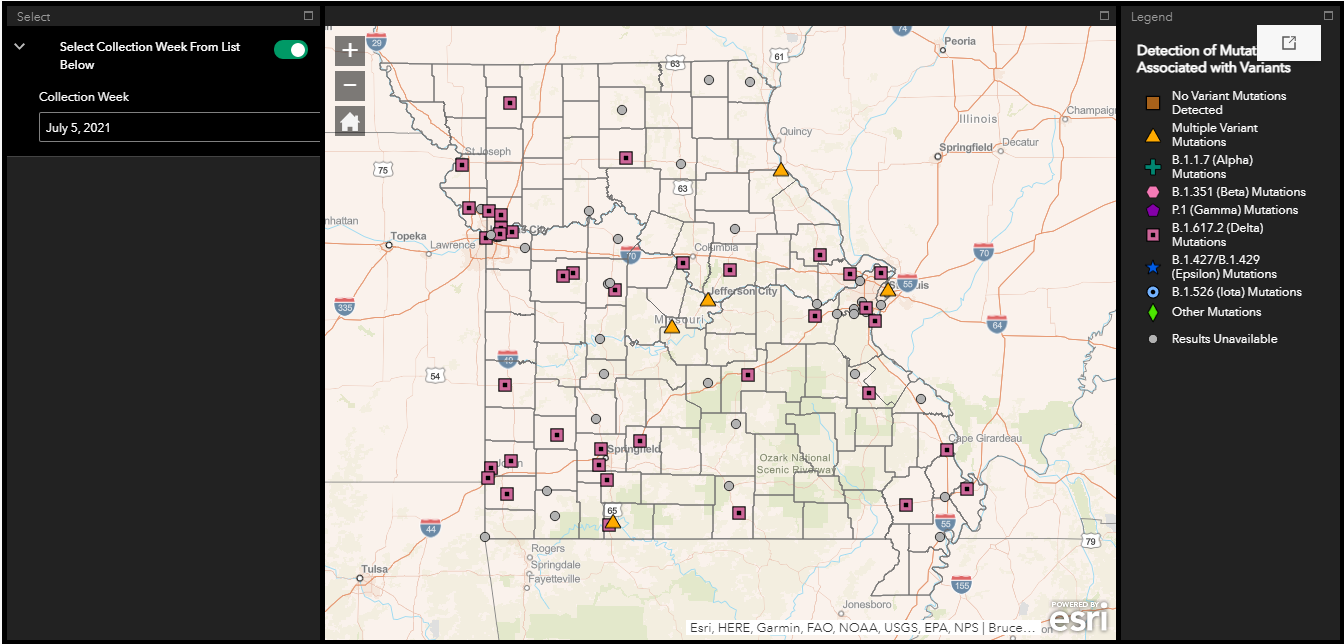This screenshot has height=644, width=1344.
Task: Click the orange triangle near Jefferson City
Action: coord(708,299)
